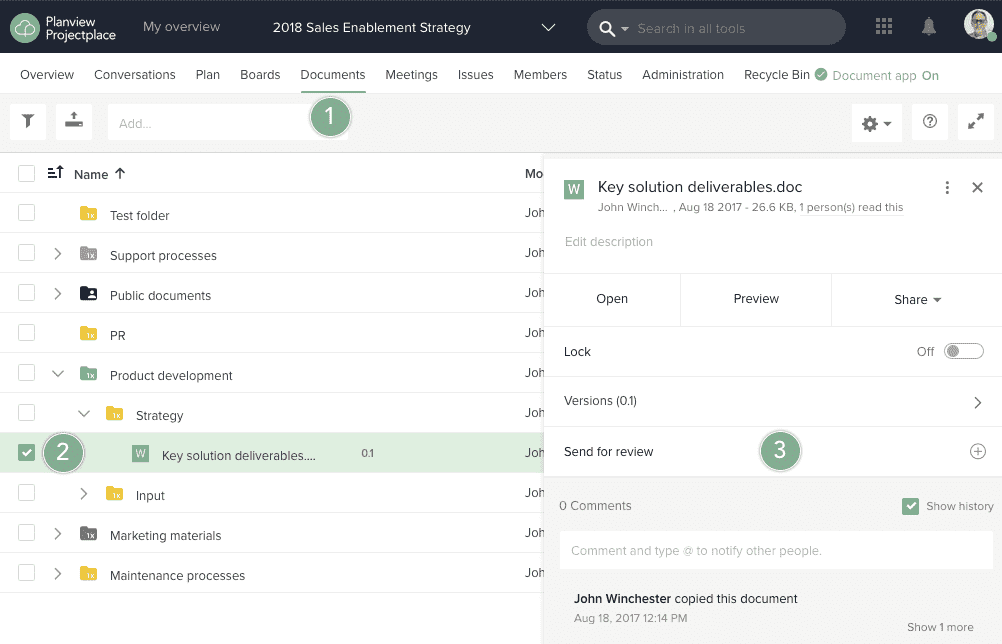Screen dimensions: 1002x644
Task: Open the document's three-dot more menu
Action: [x=947, y=188]
